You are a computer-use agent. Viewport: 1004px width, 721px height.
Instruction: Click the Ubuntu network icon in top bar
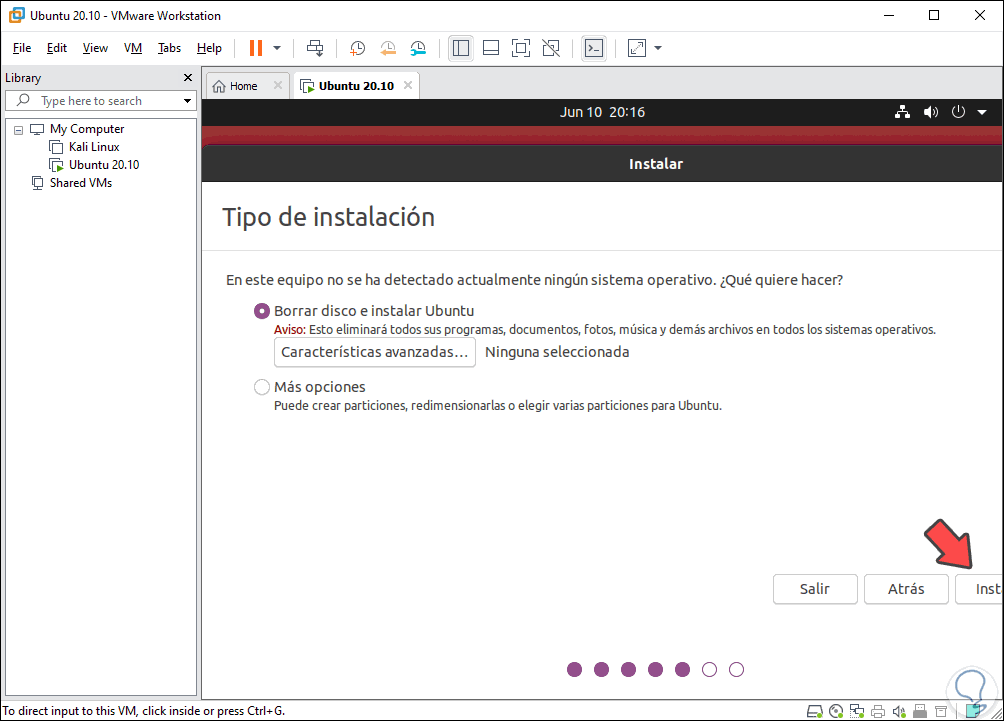(x=902, y=112)
